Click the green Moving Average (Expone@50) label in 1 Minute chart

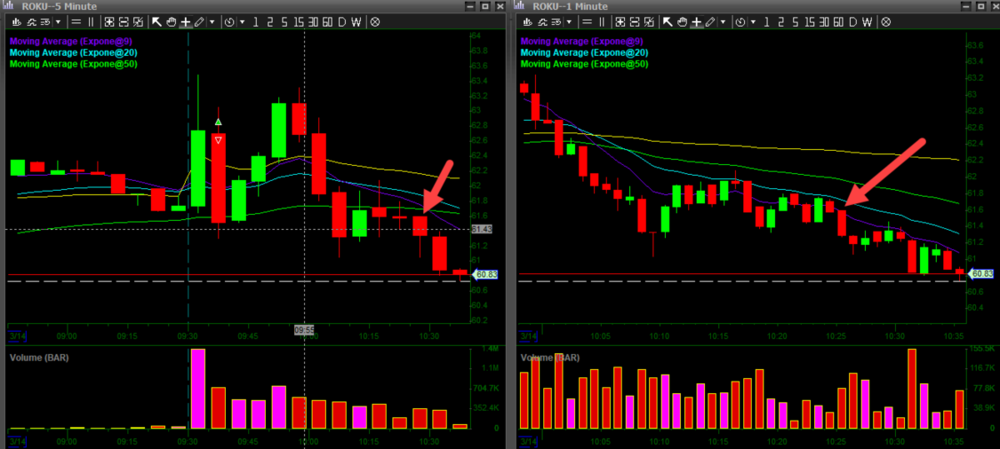(x=585, y=64)
